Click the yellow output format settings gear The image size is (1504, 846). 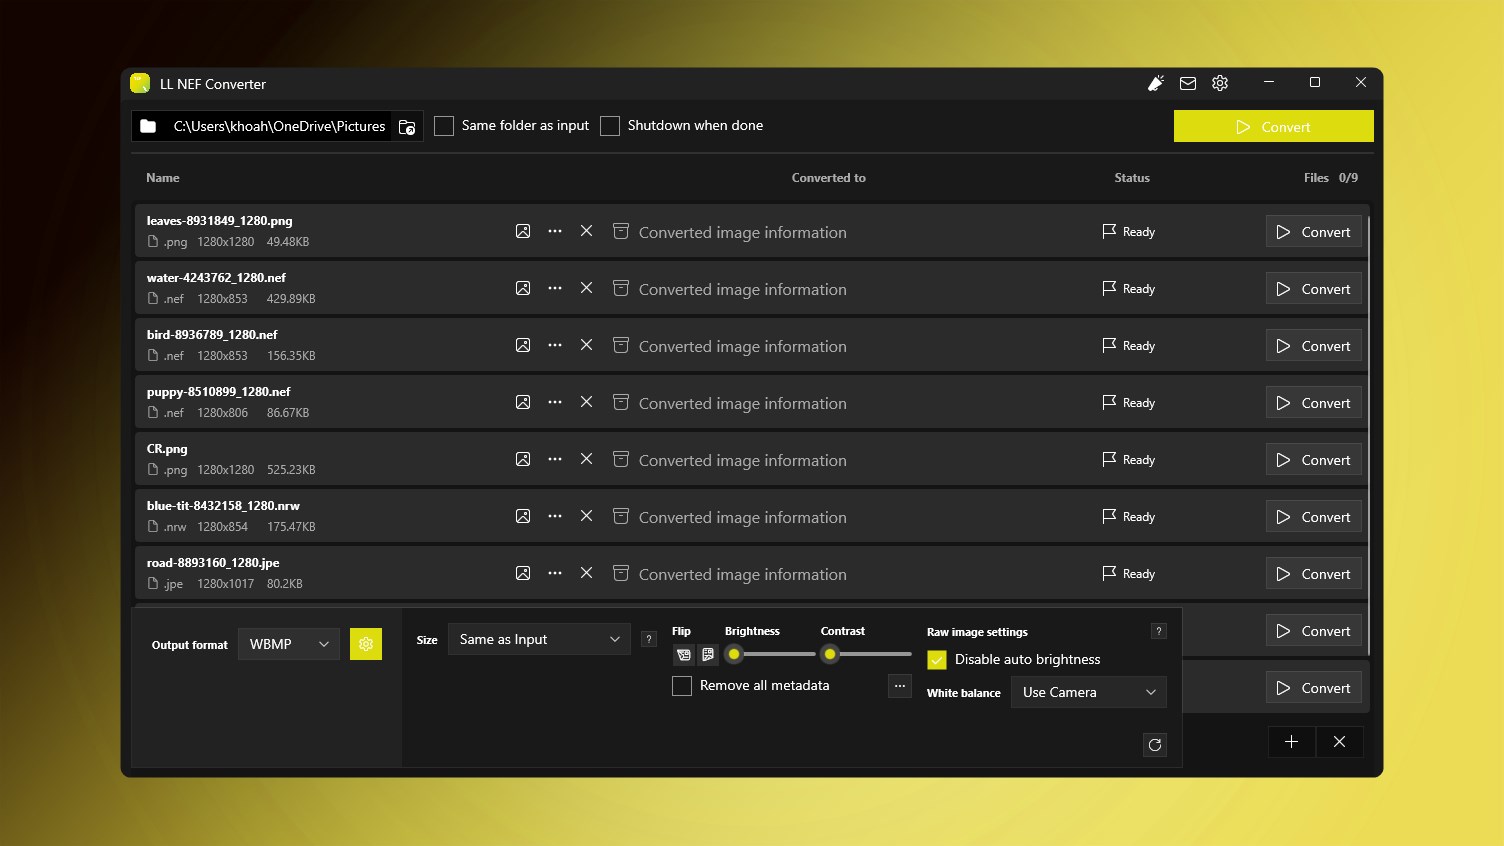coord(366,644)
